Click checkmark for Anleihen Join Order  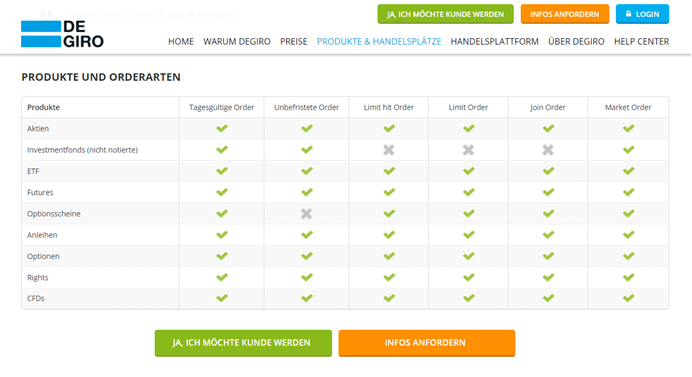(x=548, y=235)
